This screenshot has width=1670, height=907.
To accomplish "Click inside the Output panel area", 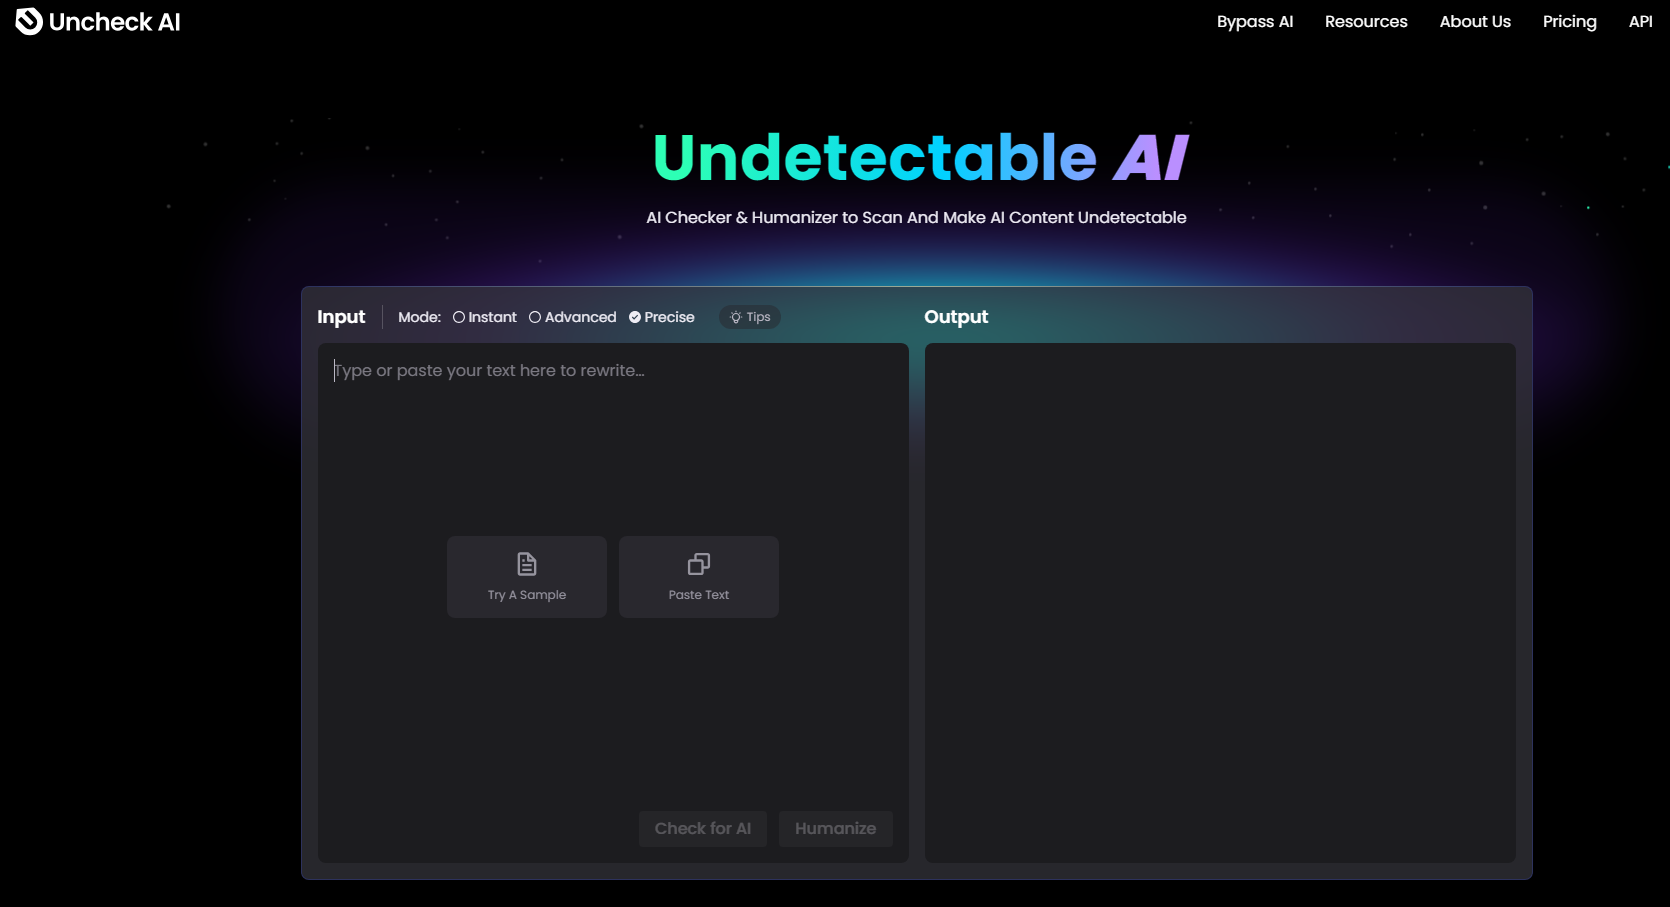I will [x=1220, y=603].
